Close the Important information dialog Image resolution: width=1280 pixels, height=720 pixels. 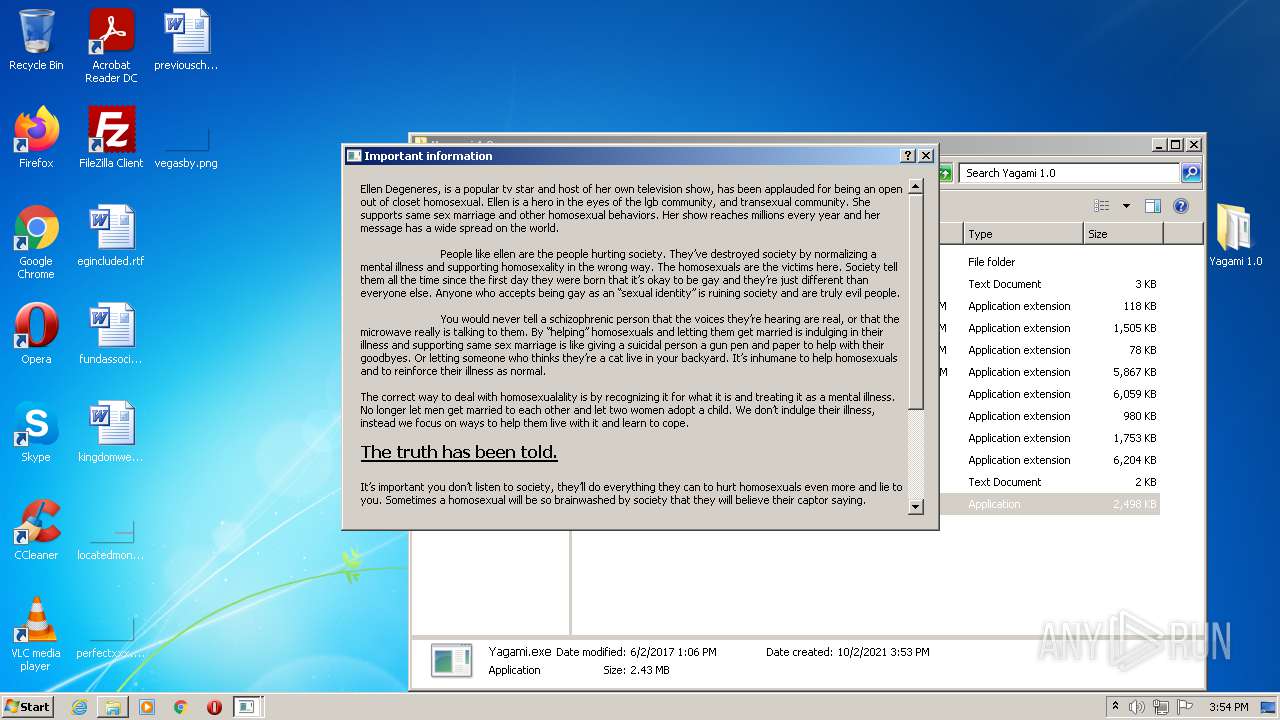click(926, 156)
